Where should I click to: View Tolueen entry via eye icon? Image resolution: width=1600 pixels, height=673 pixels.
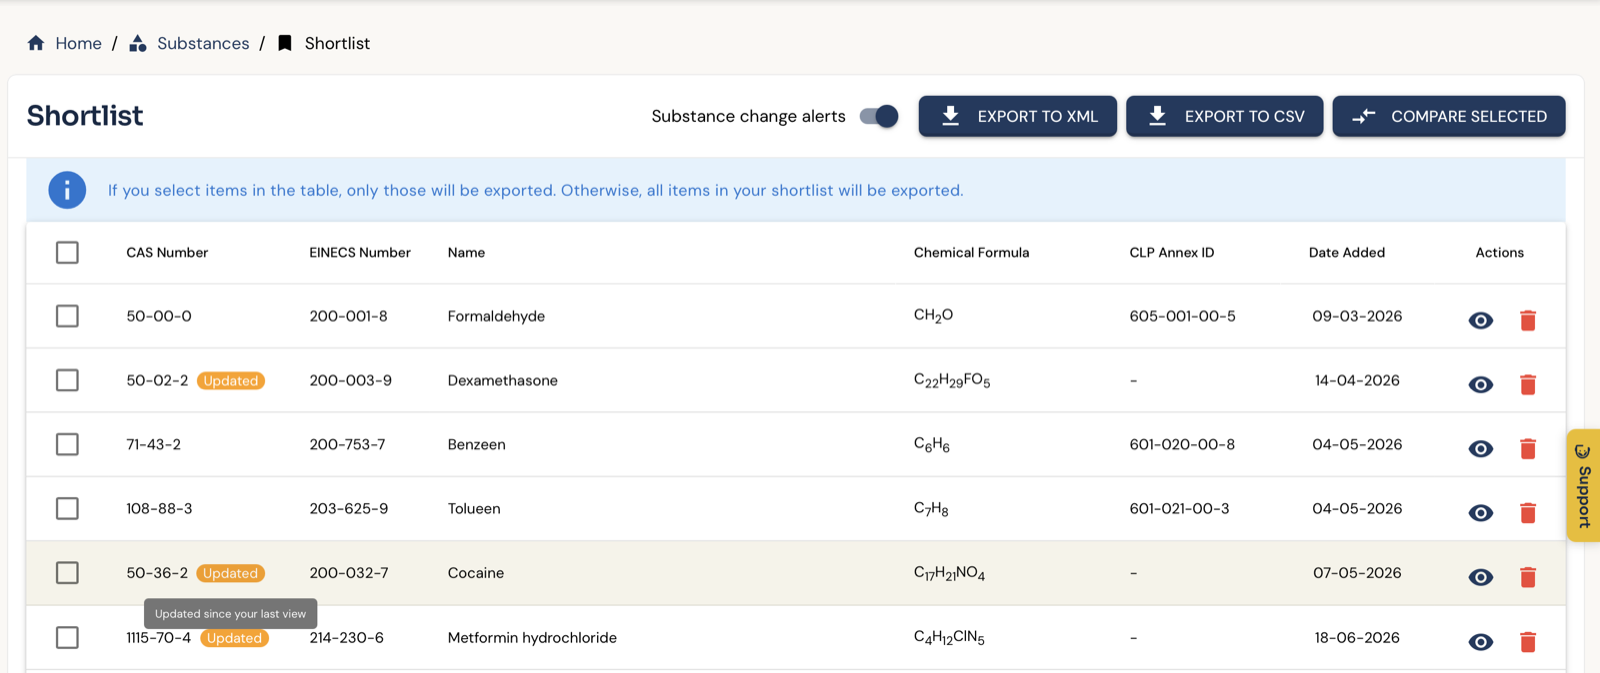[x=1481, y=512]
